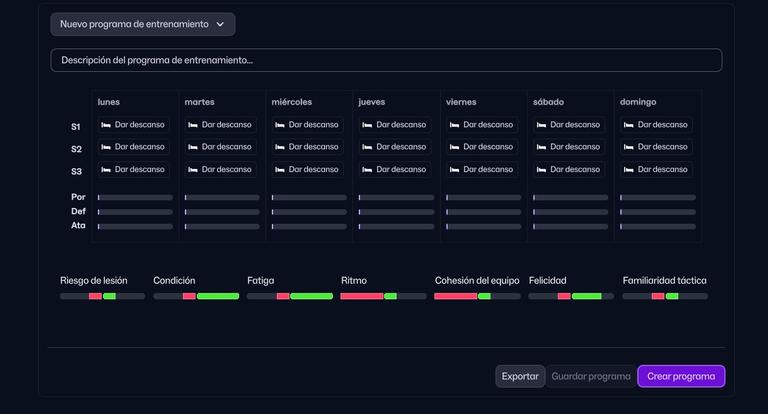Click bed icon in domingo S3 cell
This screenshot has height=414, width=768.
coord(628,170)
